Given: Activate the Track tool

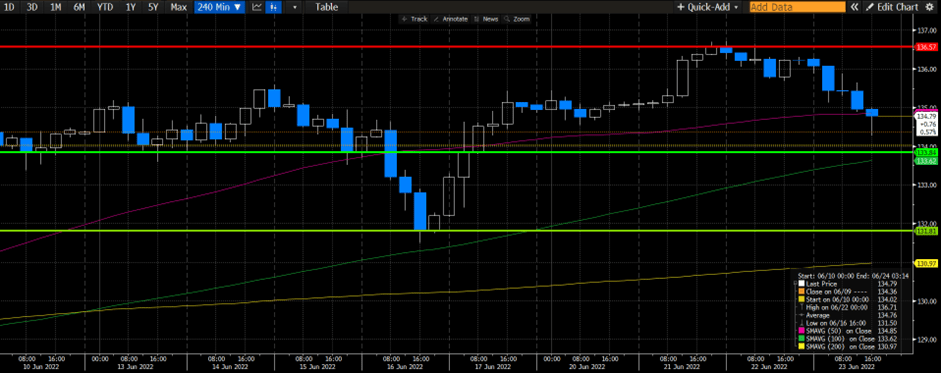Looking at the screenshot, I should pyautogui.click(x=414, y=19).
